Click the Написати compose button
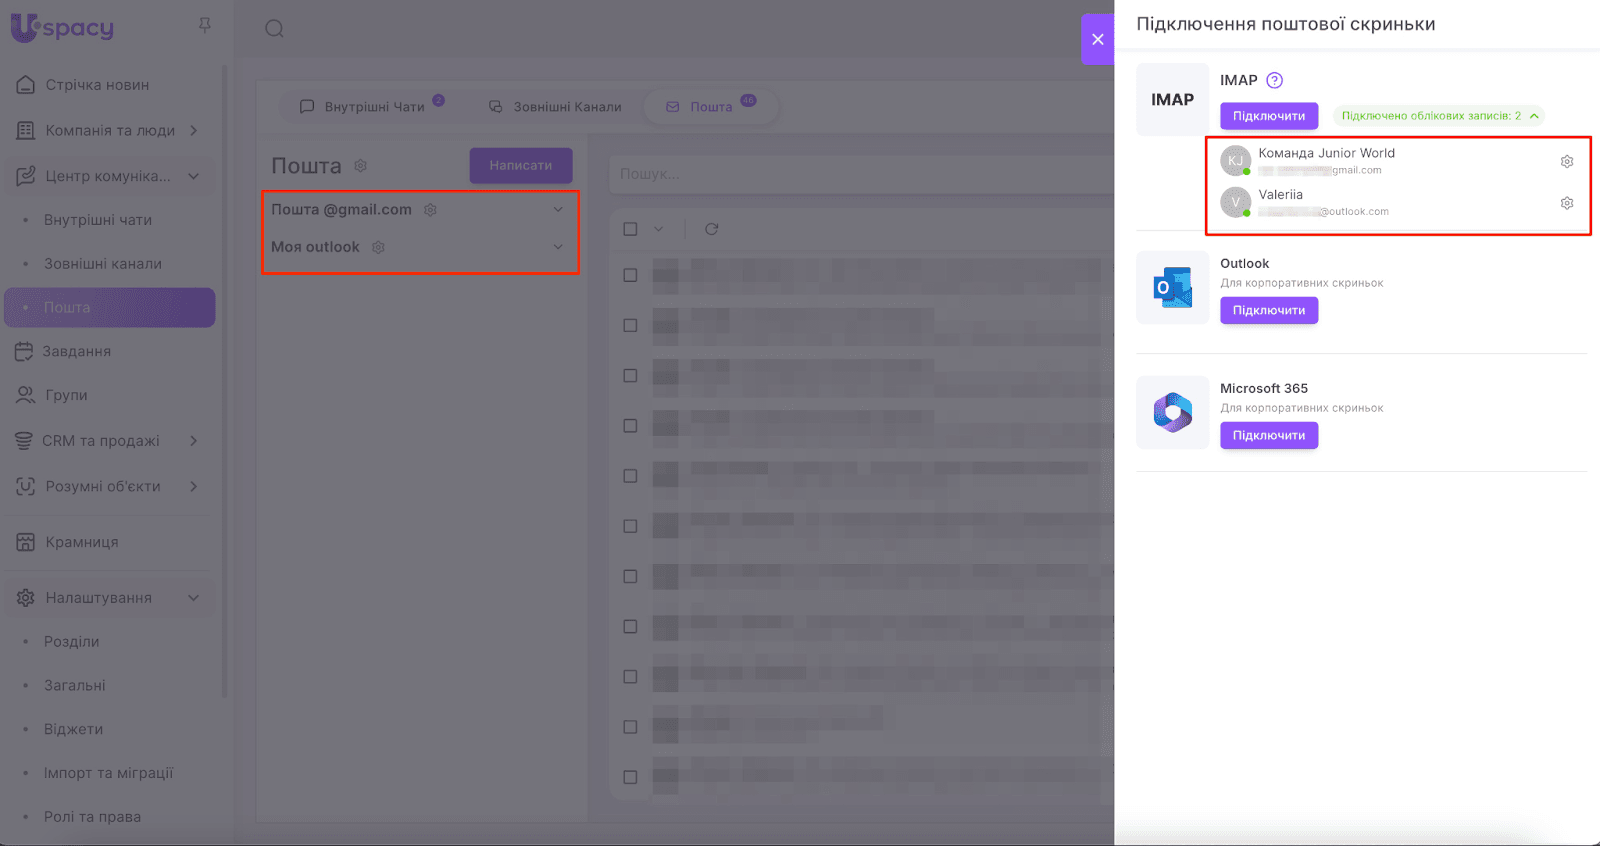 pos(520,166)
